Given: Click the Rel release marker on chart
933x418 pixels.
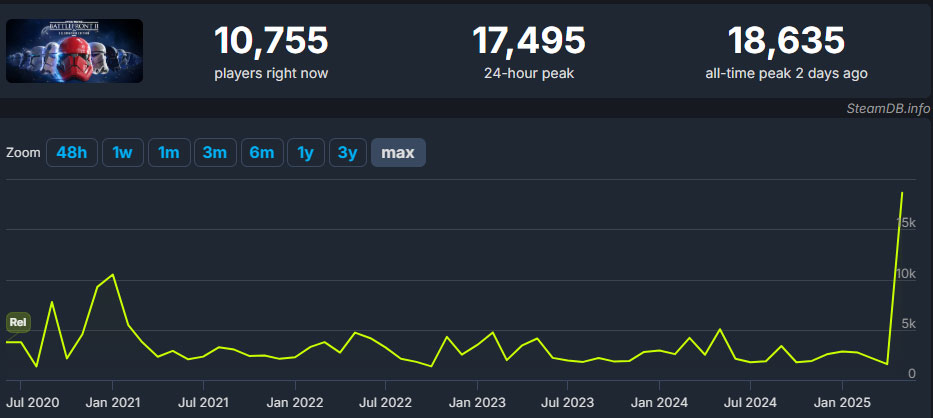Looking at the screenshot, I should tap(18, 323).
